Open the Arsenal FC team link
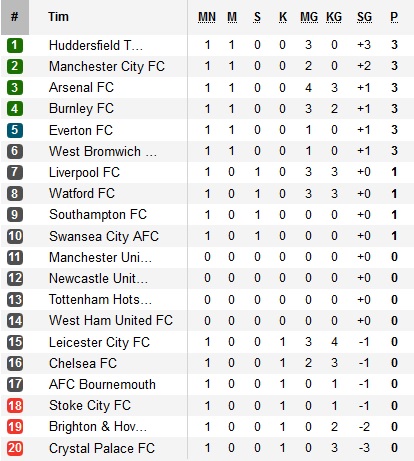The height and width of the screenshot is (461, 414). point(81,87)
